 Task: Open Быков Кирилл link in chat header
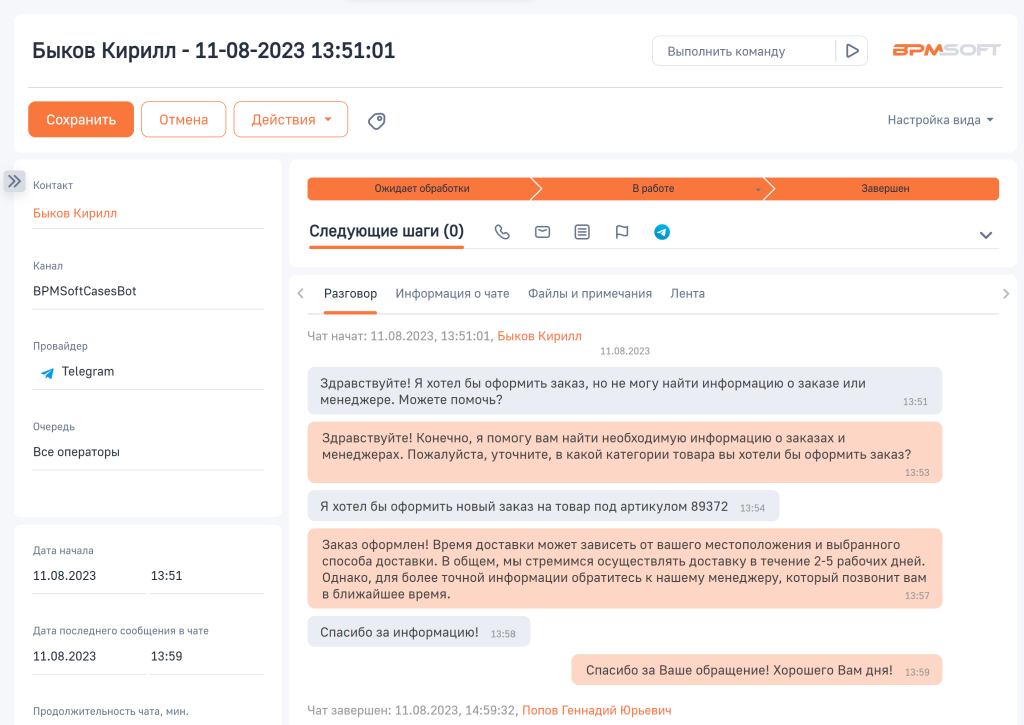(x=539, y=336)
